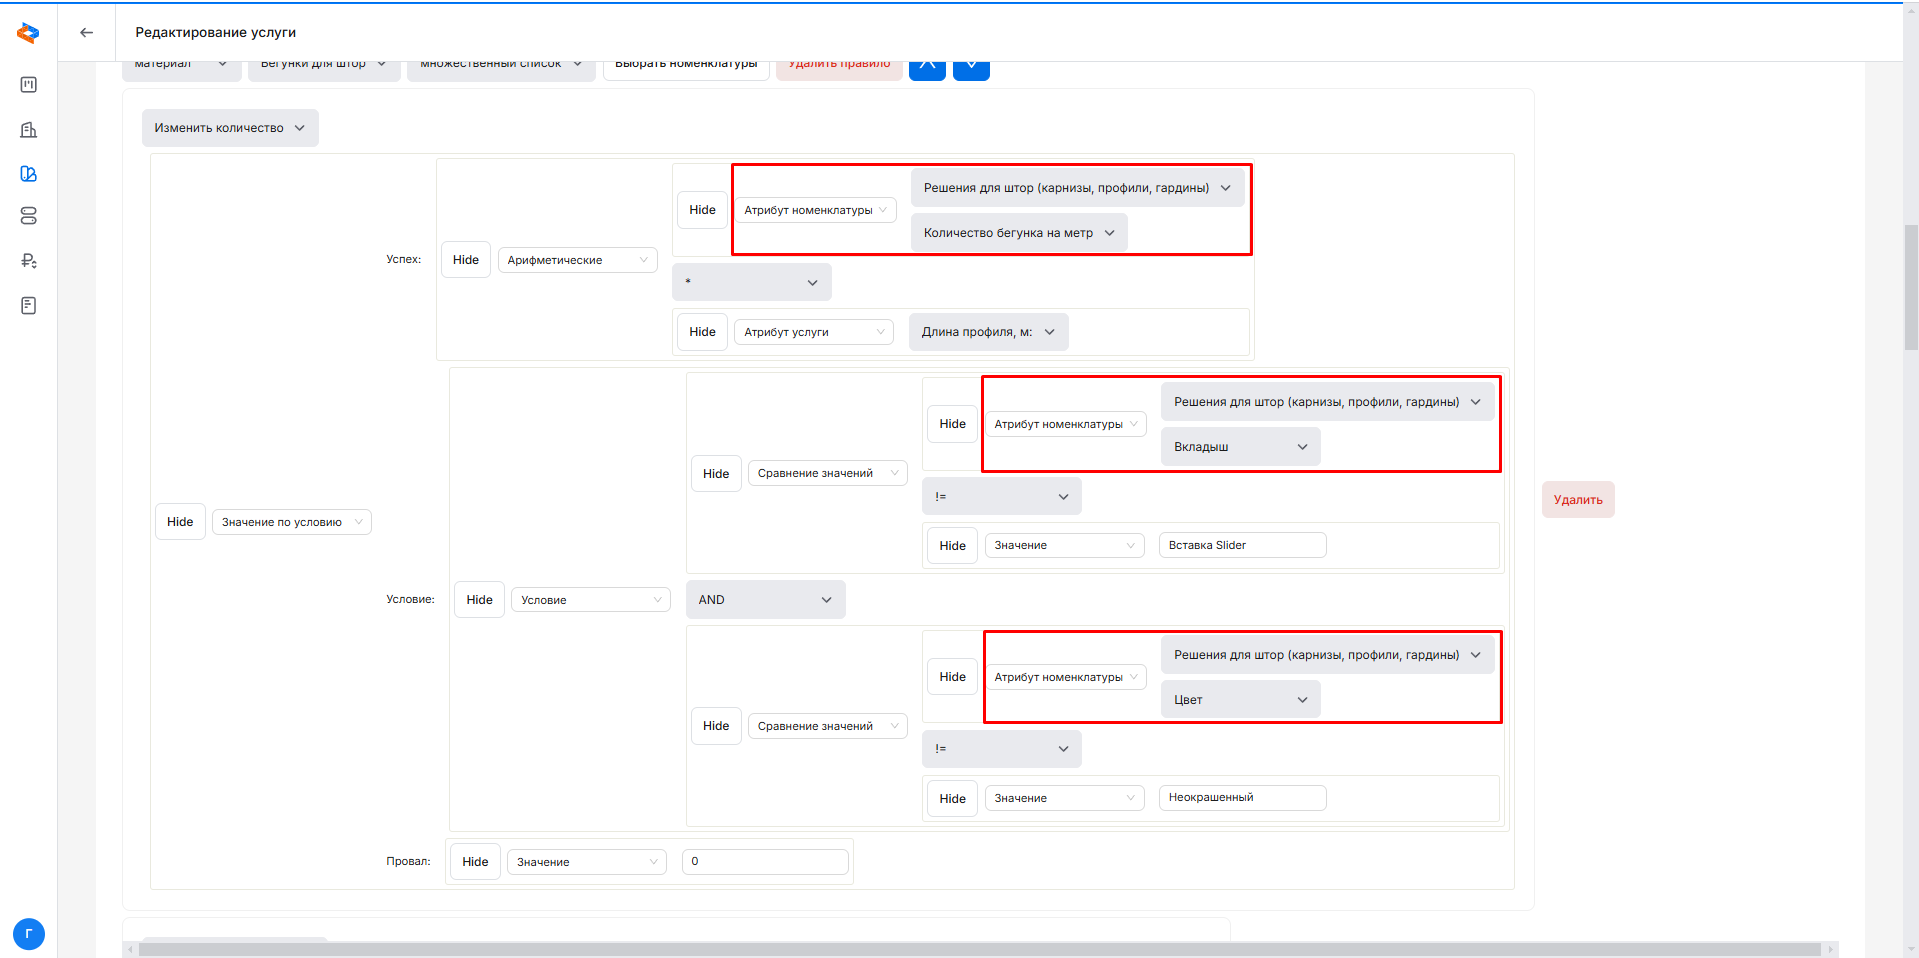Toggle Hide next to Атрибут услуги
Screen dimensions: 1919x958
coord(702,332)
